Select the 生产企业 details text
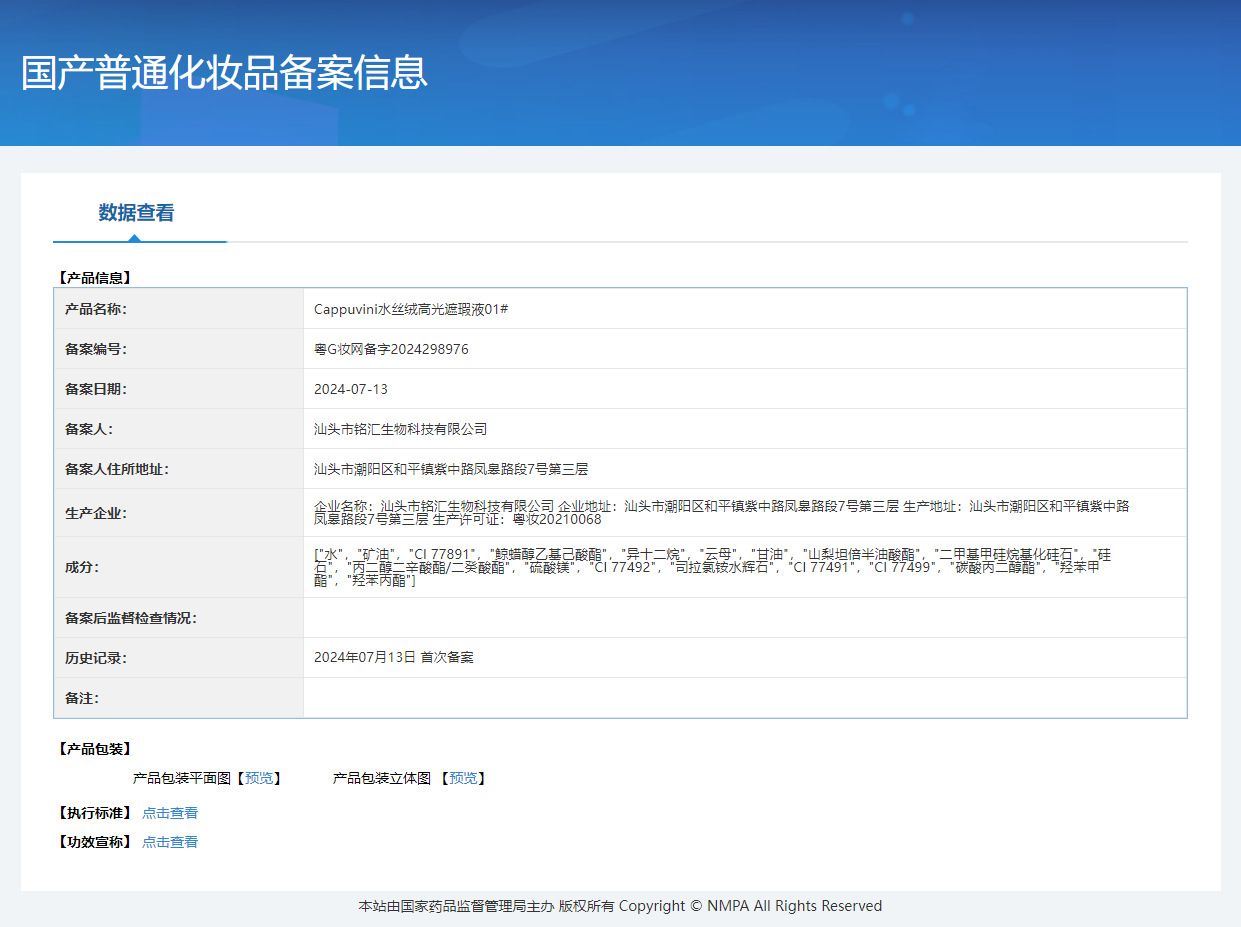The height and width of the screenshot is (927, 1241). pyautogui.click(x=722, y=513)
